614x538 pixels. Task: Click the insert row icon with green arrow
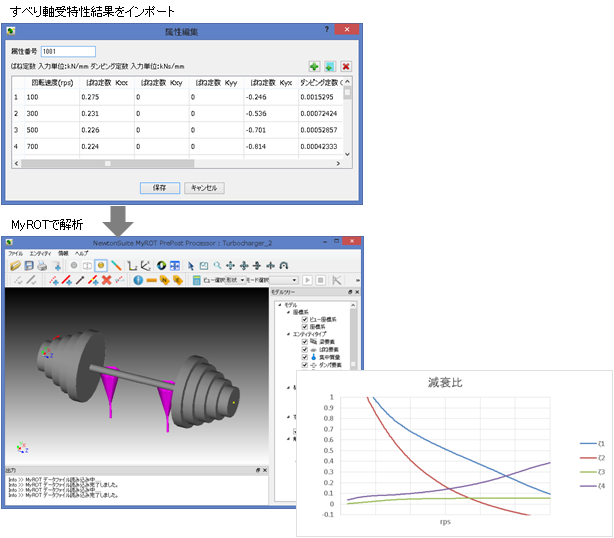[x=330, y=67]
